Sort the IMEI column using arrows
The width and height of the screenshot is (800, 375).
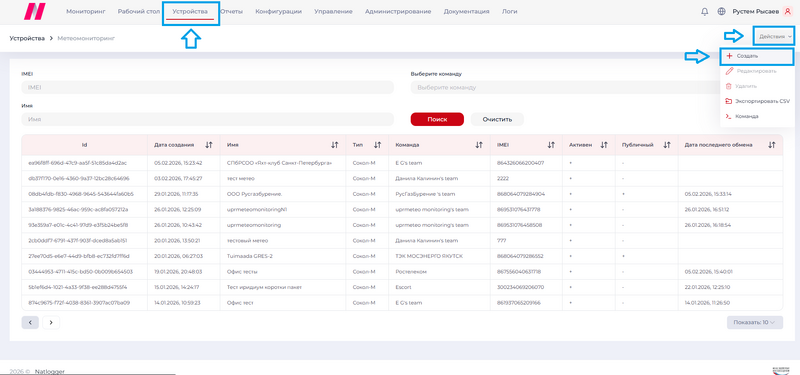pos(551,145)
